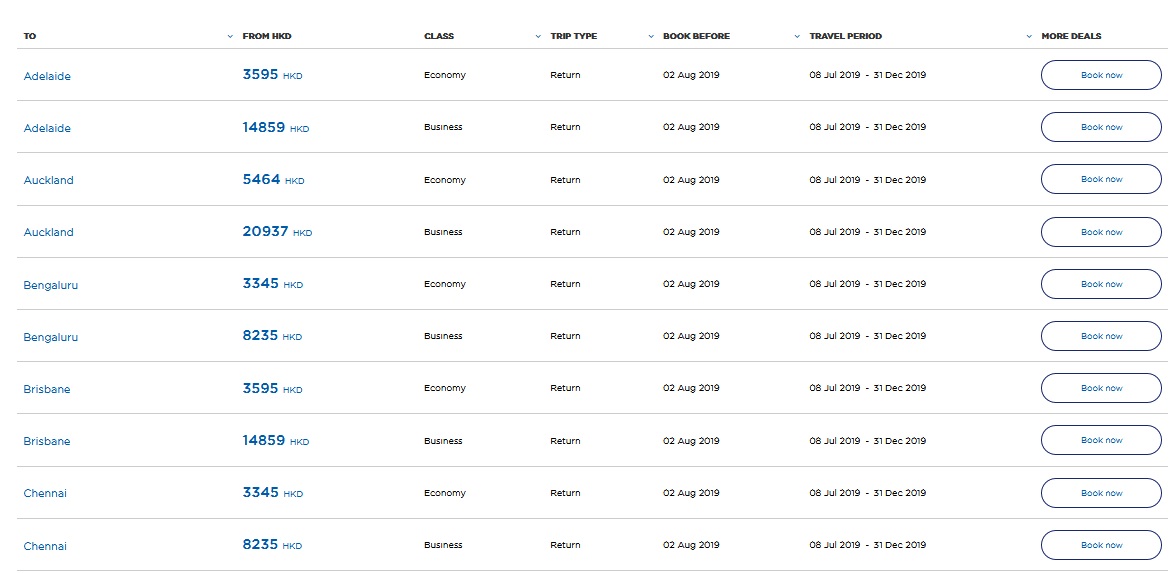This screenshot has height=573, width=1173.
Task: Open Bengaluru Business destination link
Action: [51, 337]
